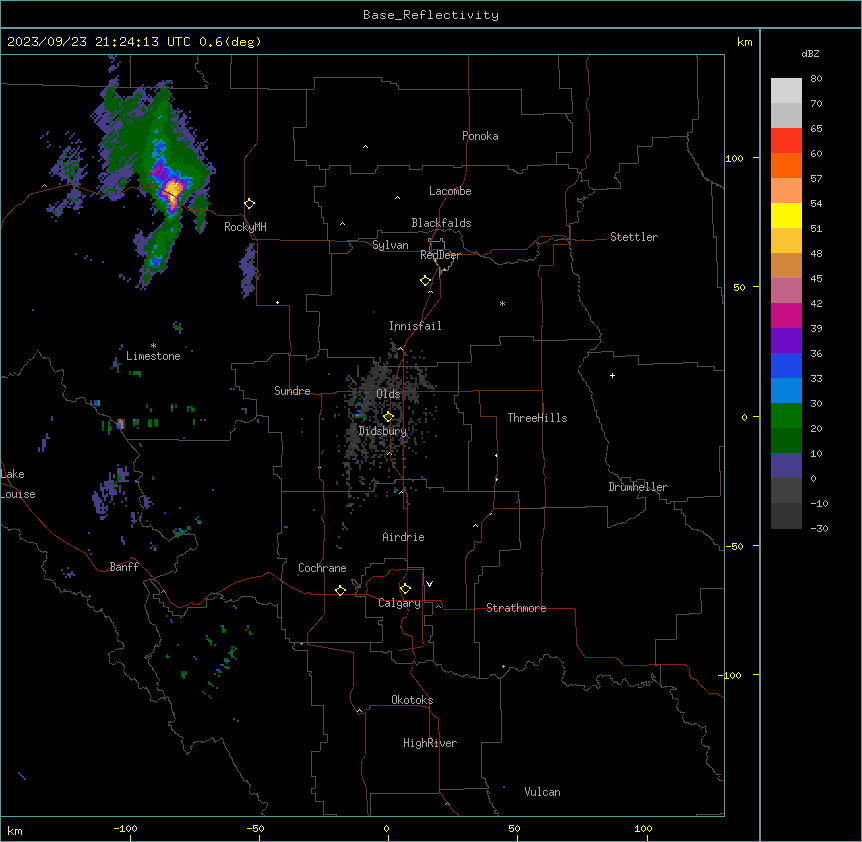This screenshot has height=842, width=862.
Task: Click the Cochrane town label
Action: (x=322, y=568)
